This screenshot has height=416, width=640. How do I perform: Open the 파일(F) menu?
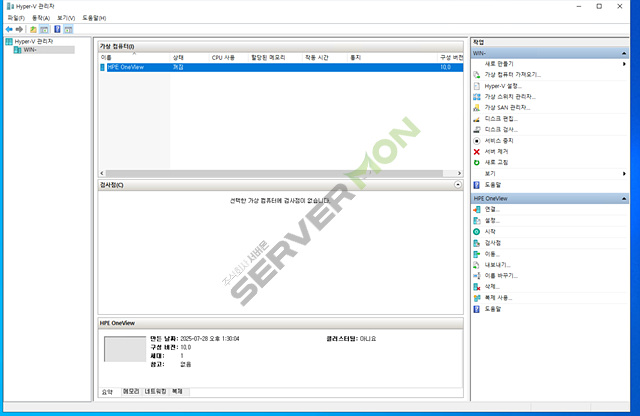coord(16,18)
